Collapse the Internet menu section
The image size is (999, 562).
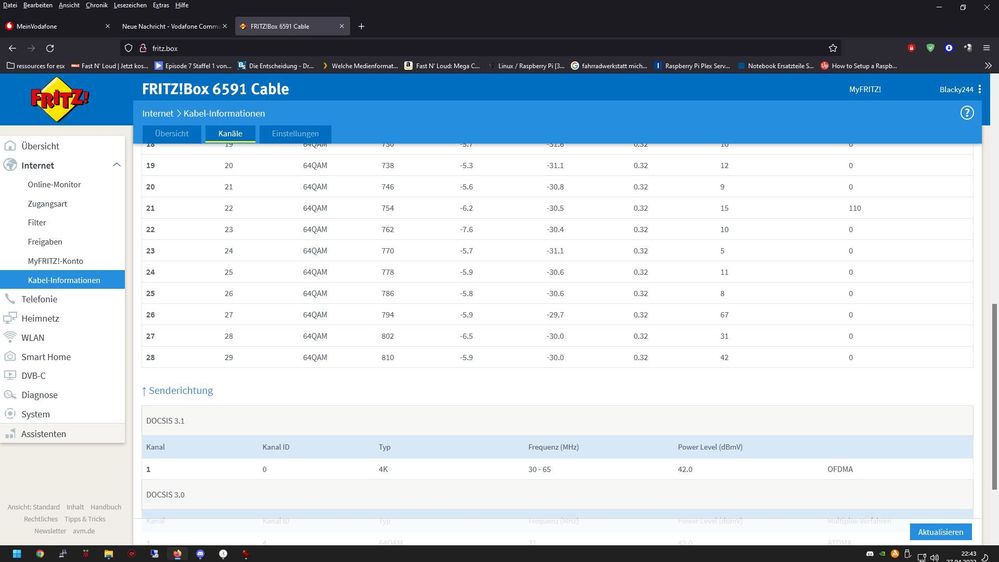(117, 165)
